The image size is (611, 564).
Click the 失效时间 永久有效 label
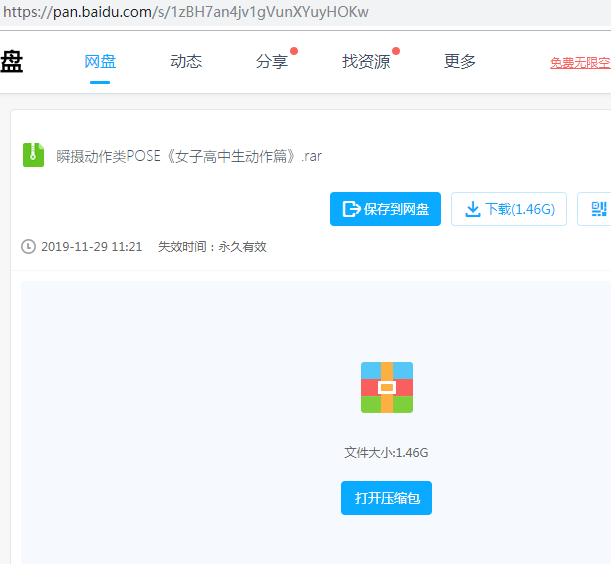[212, 246]
